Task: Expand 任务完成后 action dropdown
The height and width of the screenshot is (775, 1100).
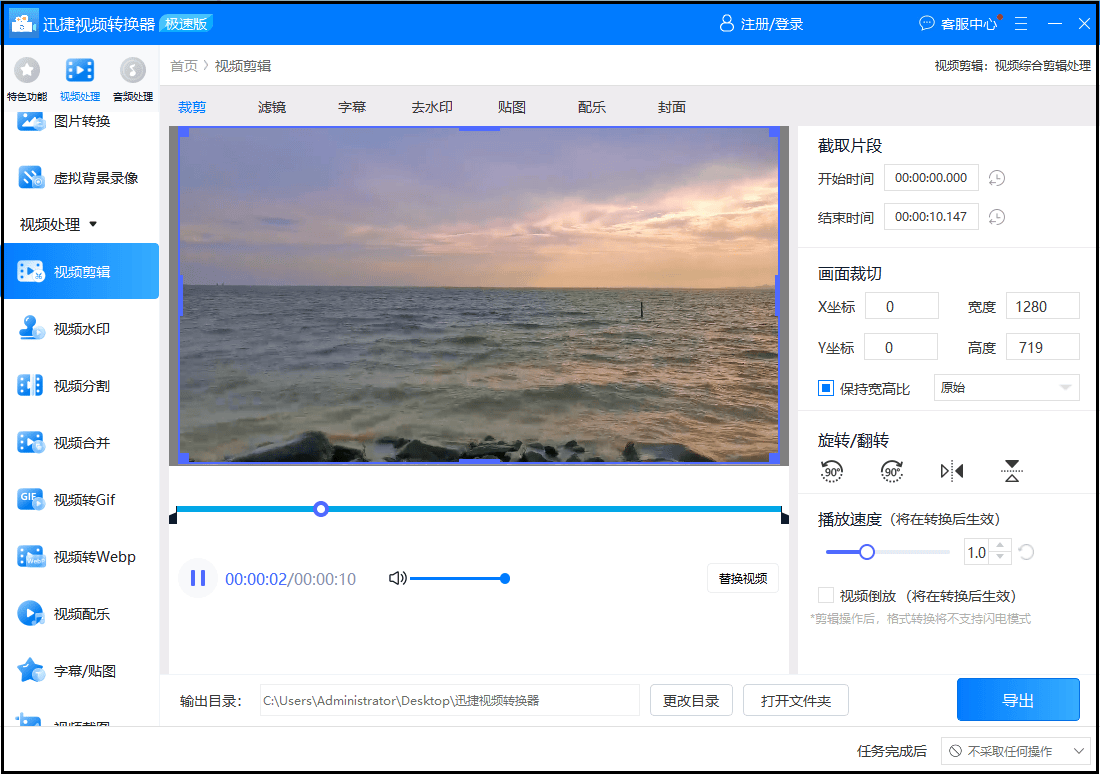Action: (x=1016, y=751)
